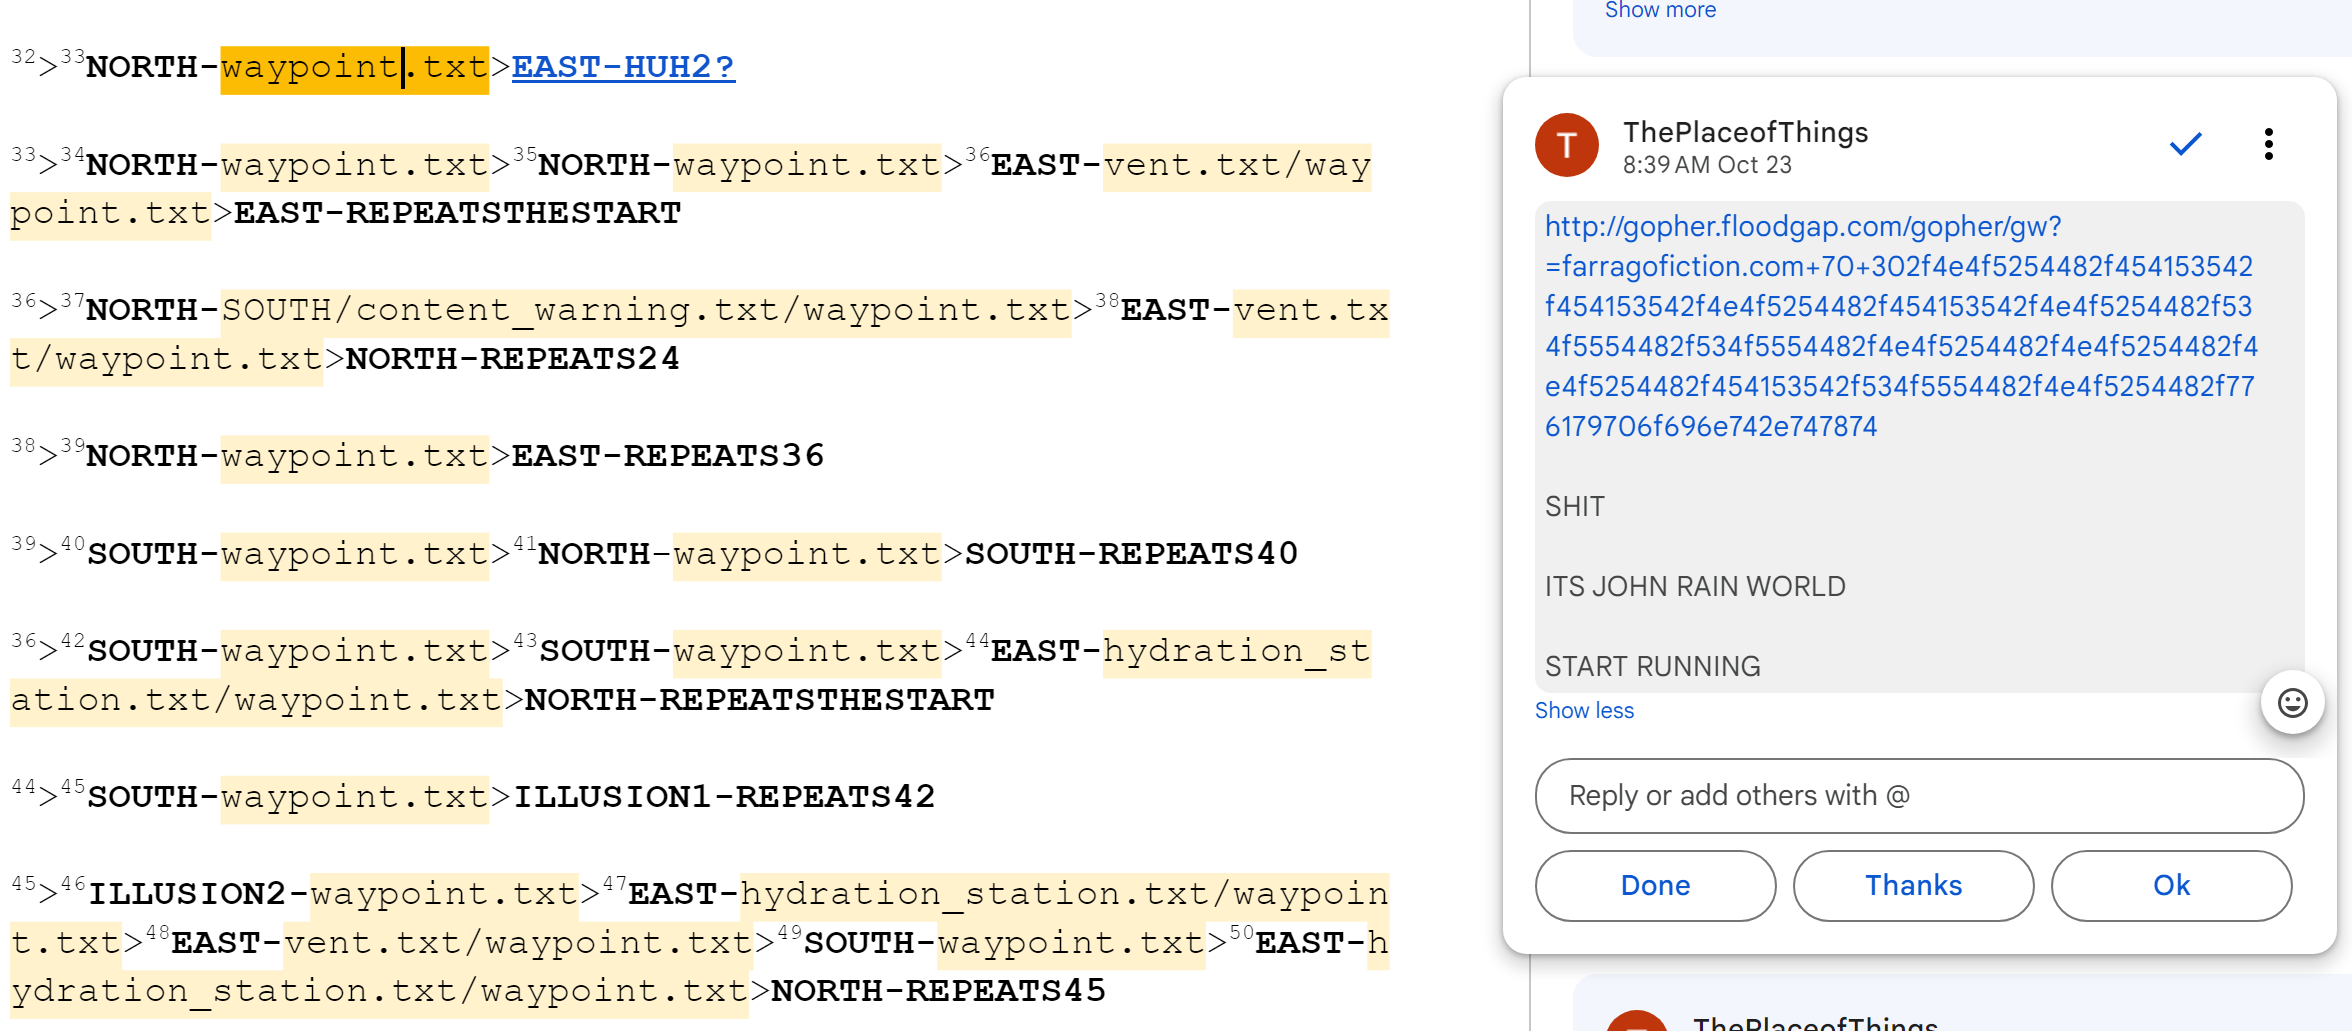Screen dimensions: 2352x1031
Task: Click the ThePlaceofThings author name in the comment
Action: click(1745, 133)
